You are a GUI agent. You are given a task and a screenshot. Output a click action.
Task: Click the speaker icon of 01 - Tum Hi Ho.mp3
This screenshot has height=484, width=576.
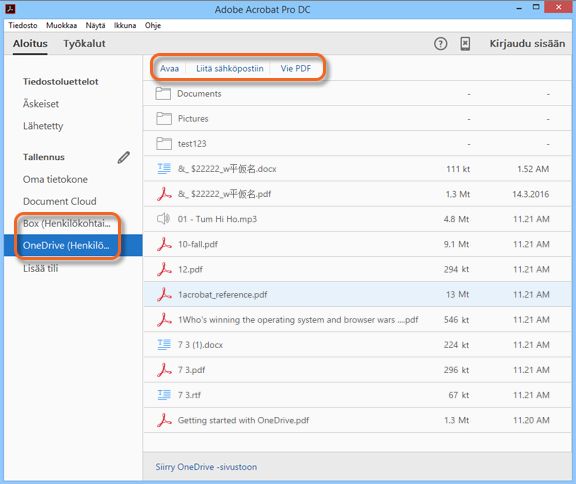(163, 219)
